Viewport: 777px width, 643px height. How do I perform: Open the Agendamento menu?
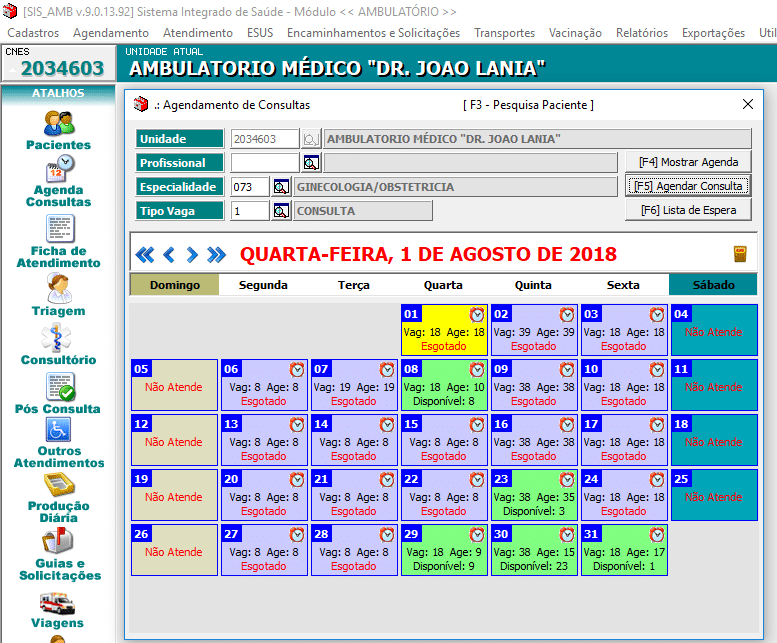pos(111,33)
